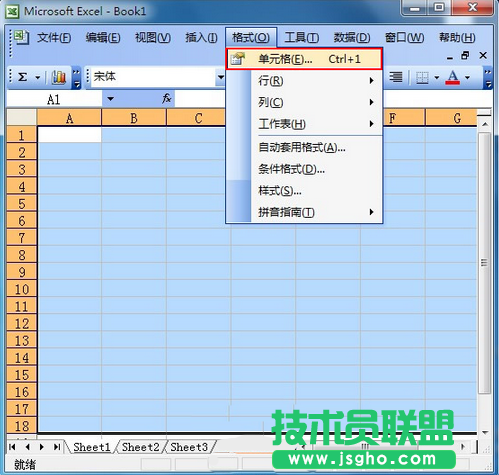Open the Chart Wizard icon
Viewport: 499px width, 475px height.
pyautogui.click(x=59, y=77)
